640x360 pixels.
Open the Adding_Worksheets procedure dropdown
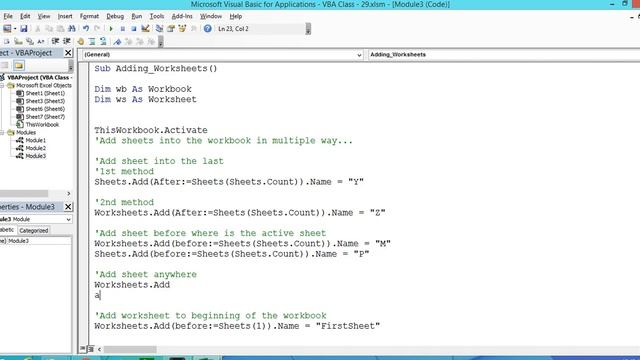504,55
